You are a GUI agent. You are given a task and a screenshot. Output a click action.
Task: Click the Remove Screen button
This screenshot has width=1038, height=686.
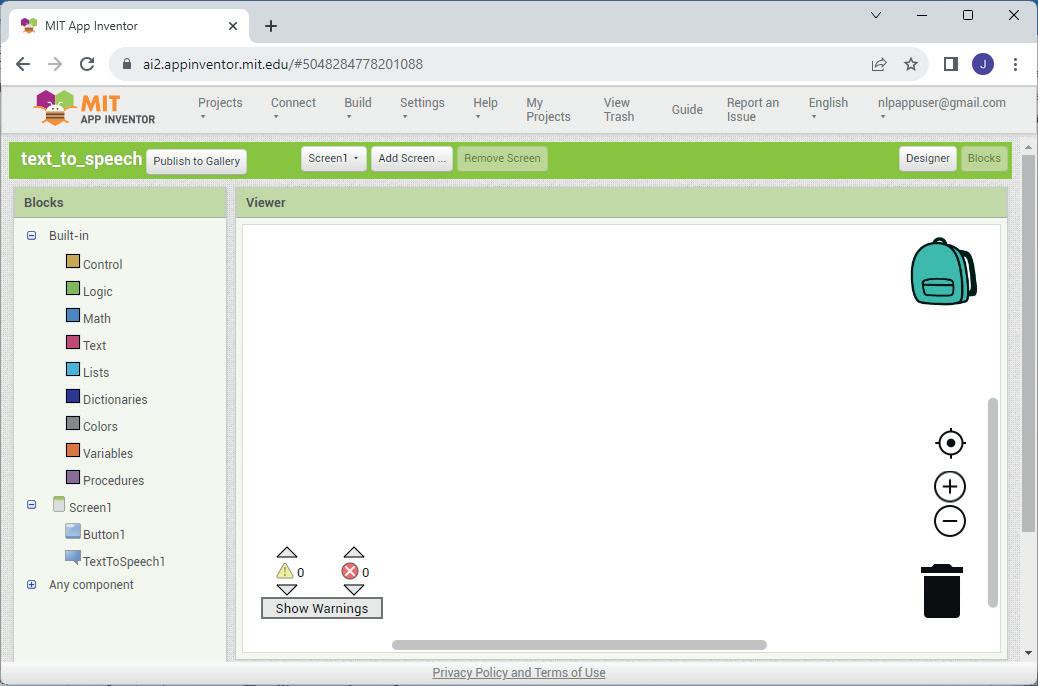click(502, 158)
